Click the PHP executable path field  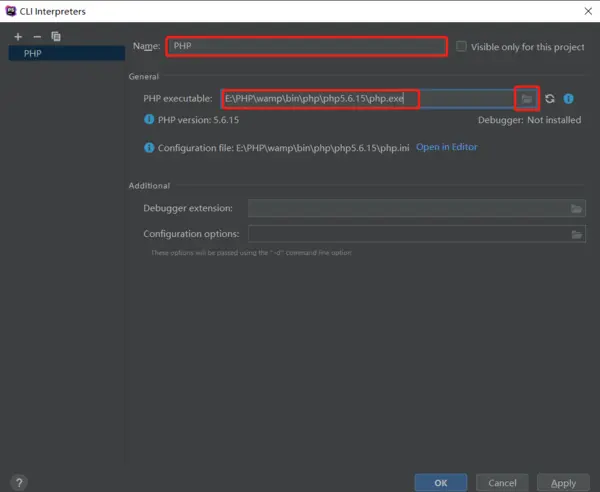(x=367, y=99)
